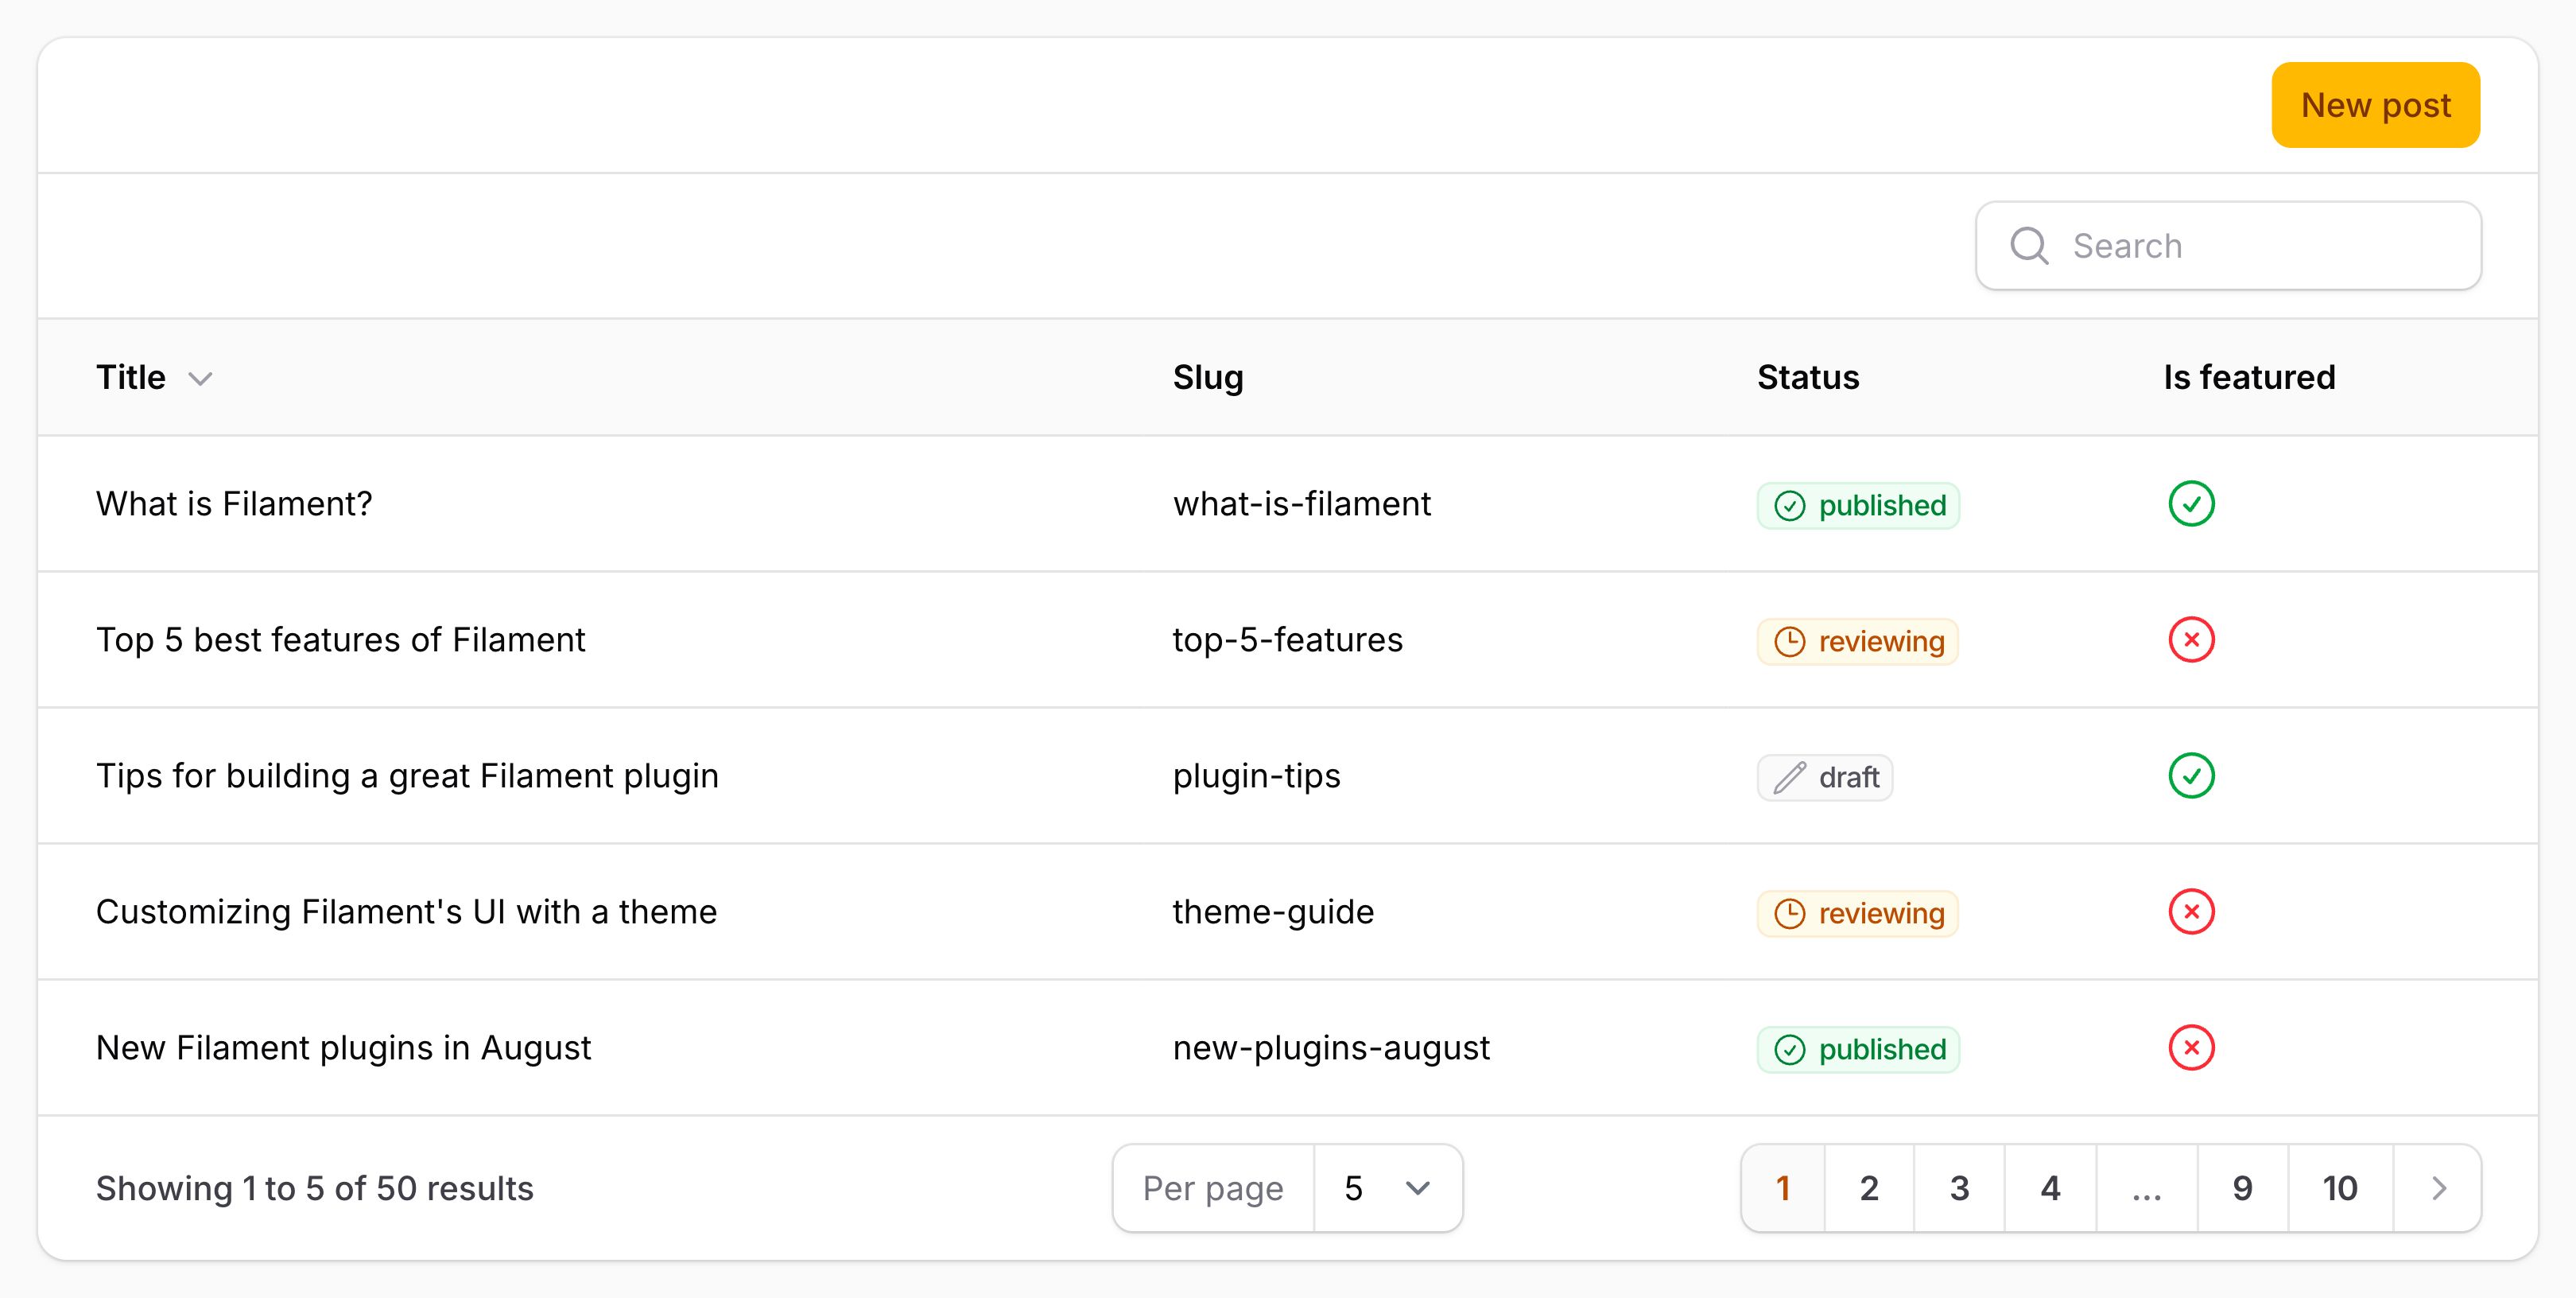The width and height of the screenshot is (2576, 1298).
Task: Open Customizing Filament's UI with a theme
Action: (x=406, y=912)
